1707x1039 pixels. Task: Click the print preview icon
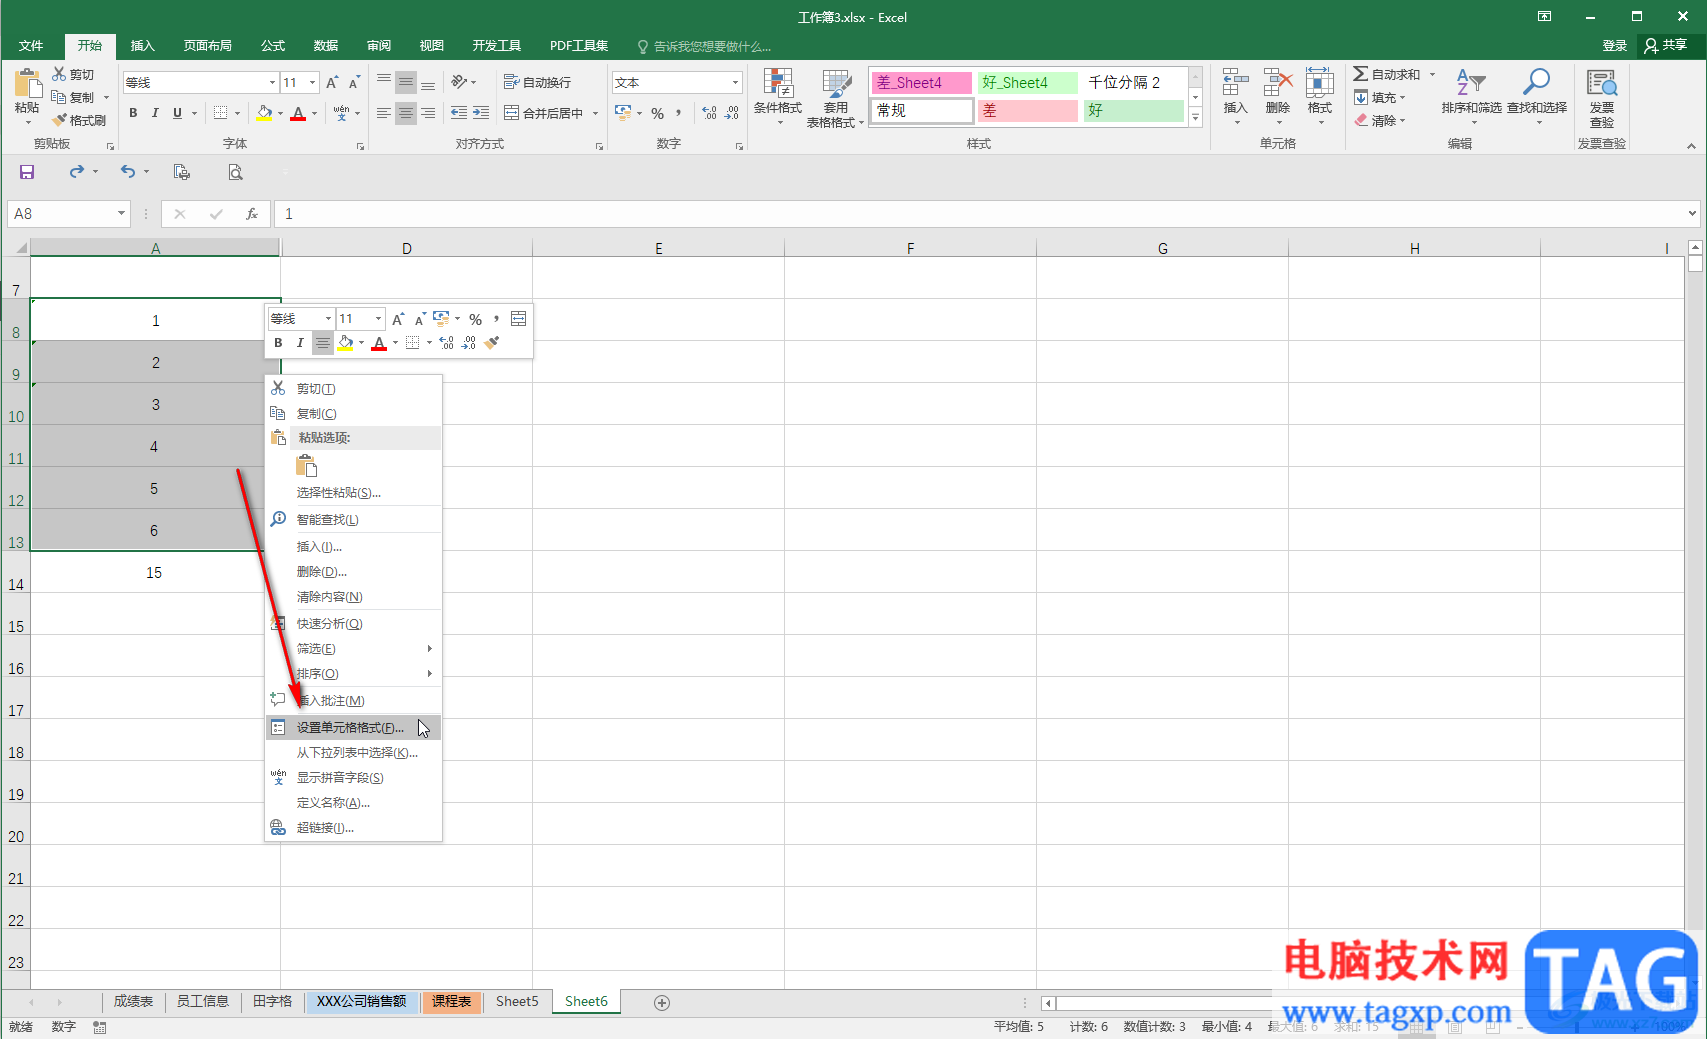tap(235, 172)
